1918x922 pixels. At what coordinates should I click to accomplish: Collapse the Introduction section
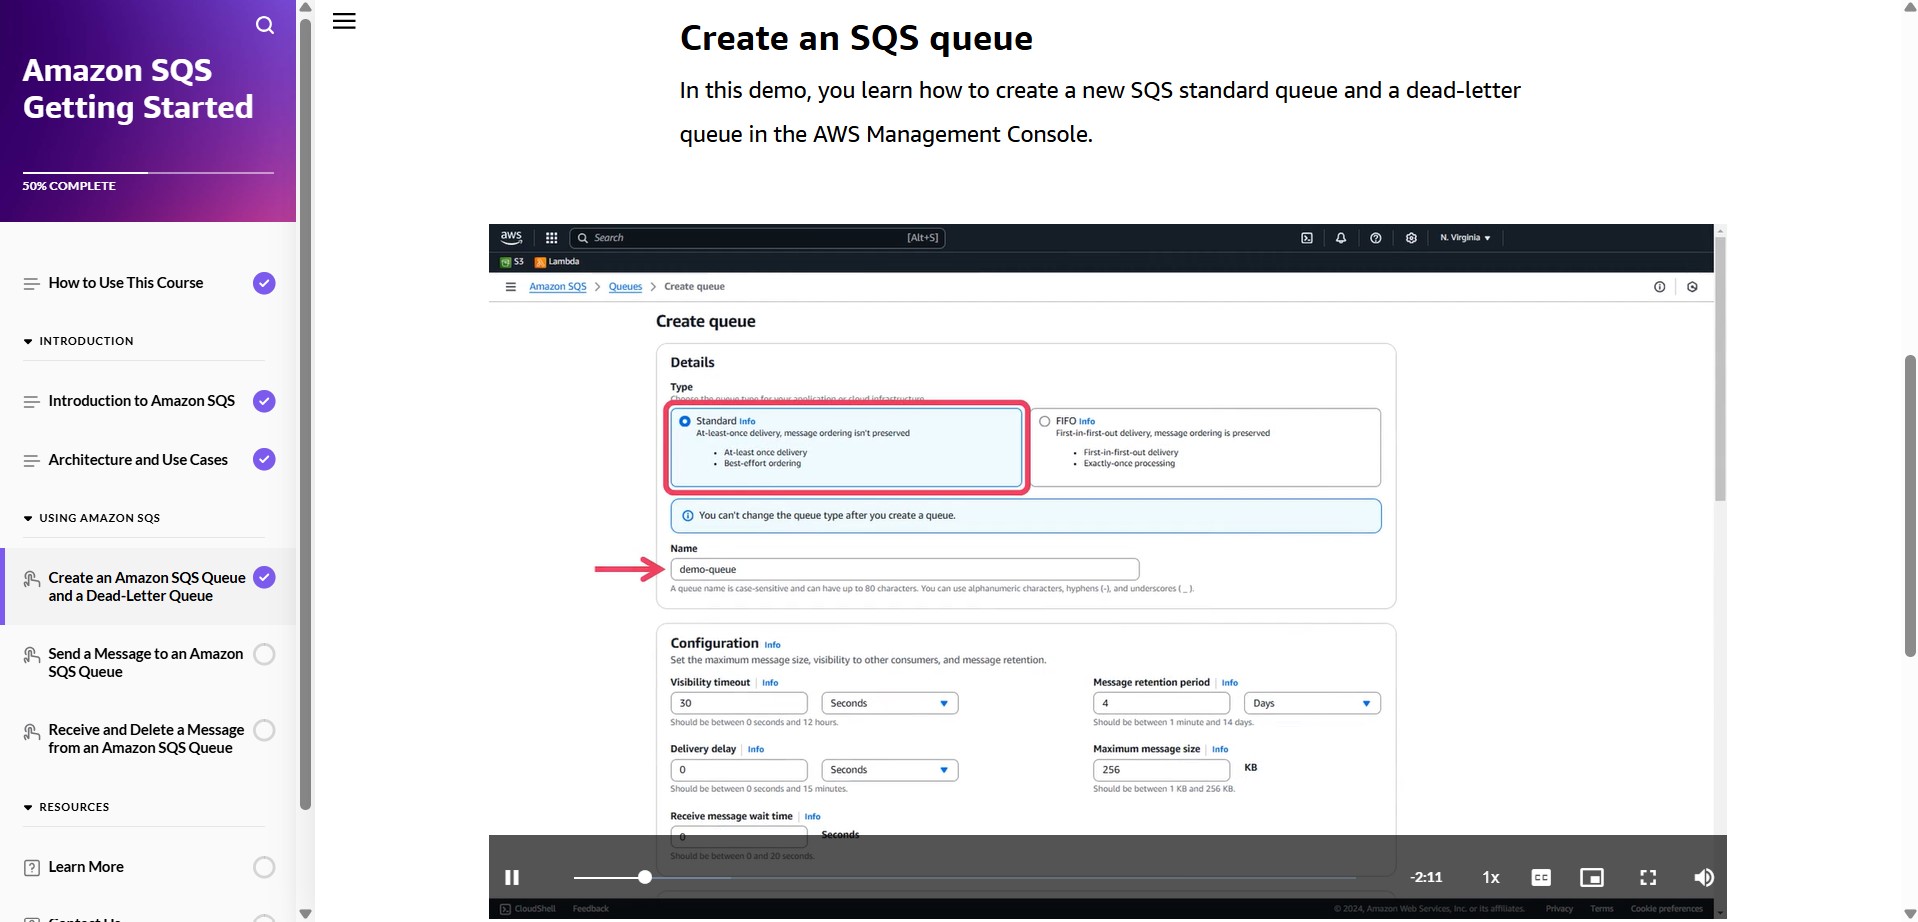tap(28, 341)
